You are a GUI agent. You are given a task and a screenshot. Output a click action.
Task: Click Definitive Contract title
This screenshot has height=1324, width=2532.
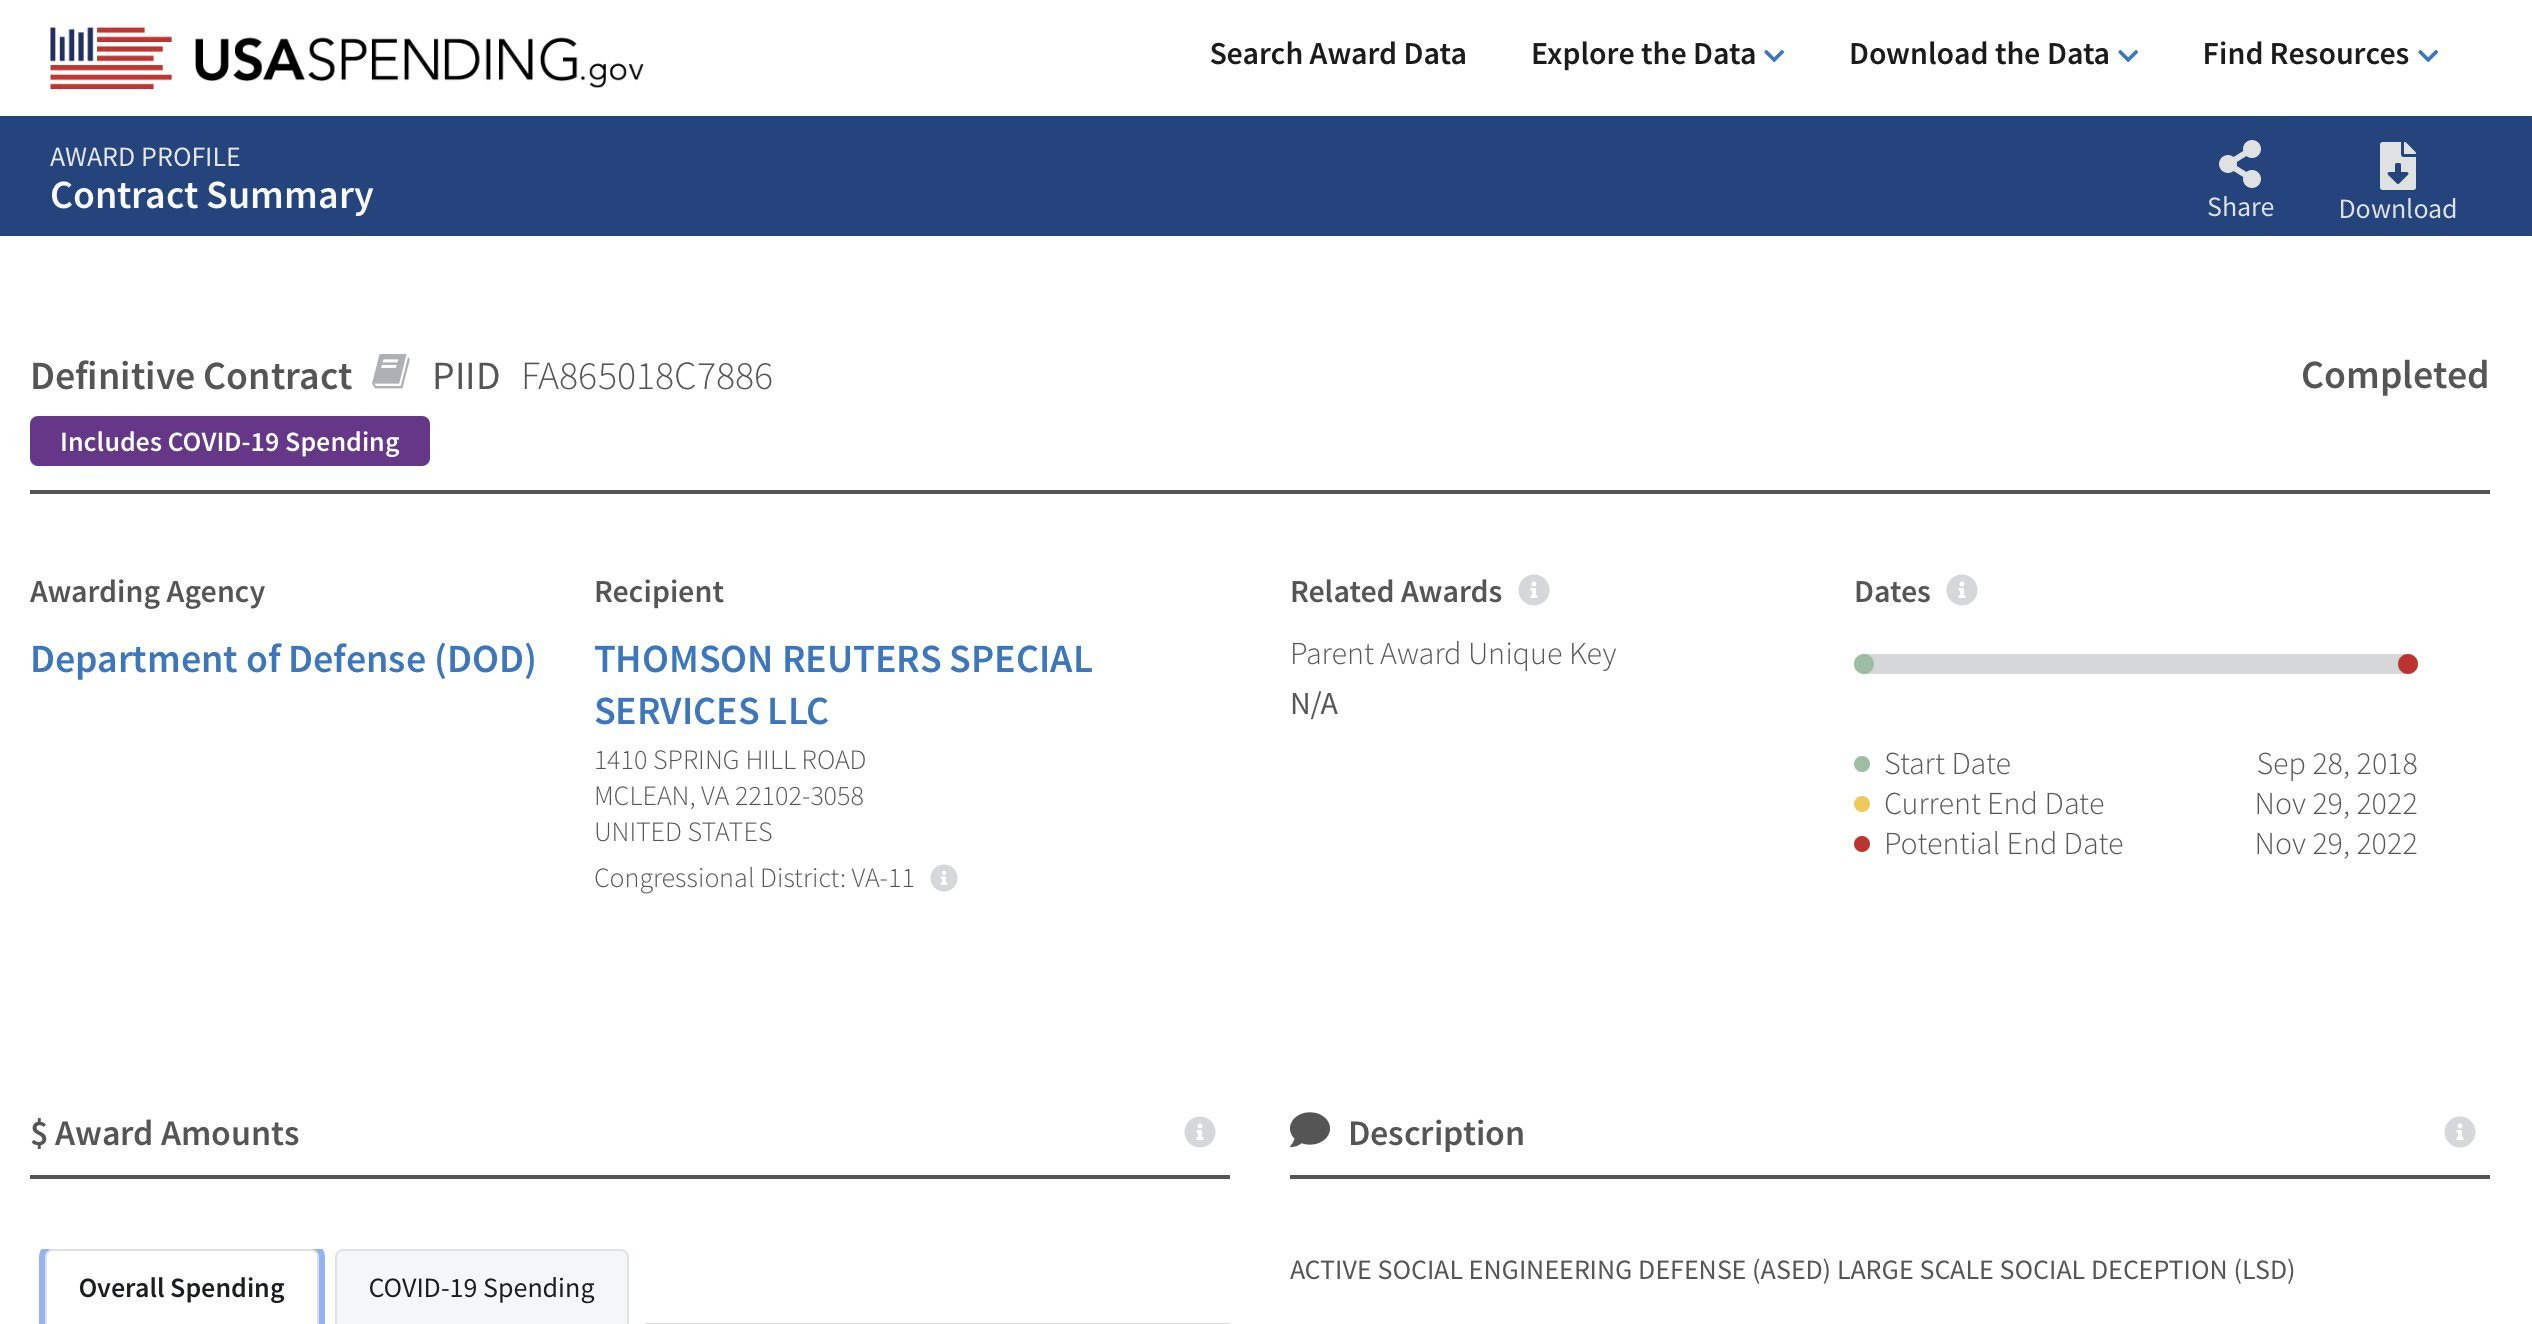(x=191, y=376)
